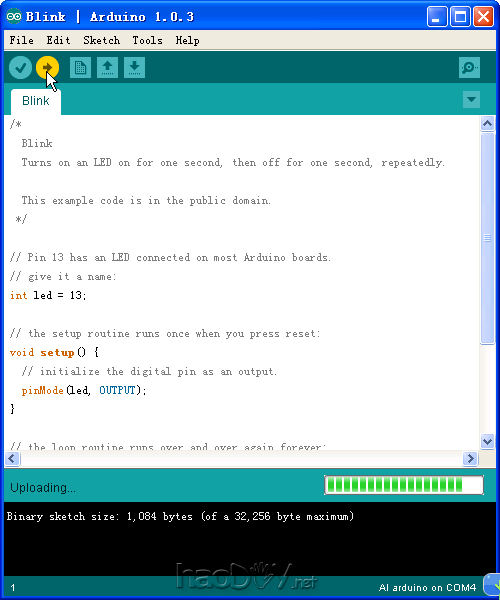500x600 pixels.
Task: Click the "setup routine runs once" comment
Action: pyautogui.click(x=165, y=334)
